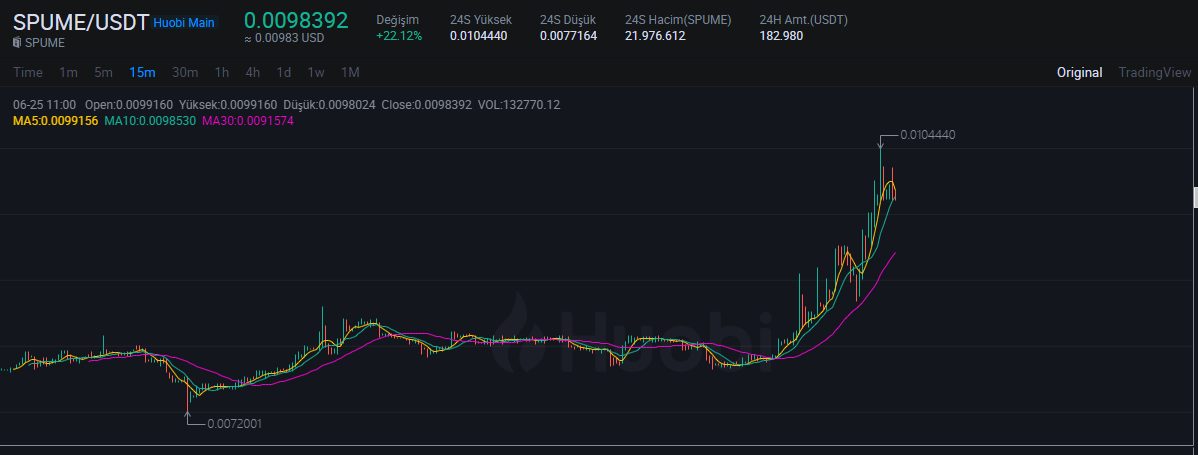Click the Close:0.0098392 readout

tap(426, 105)
